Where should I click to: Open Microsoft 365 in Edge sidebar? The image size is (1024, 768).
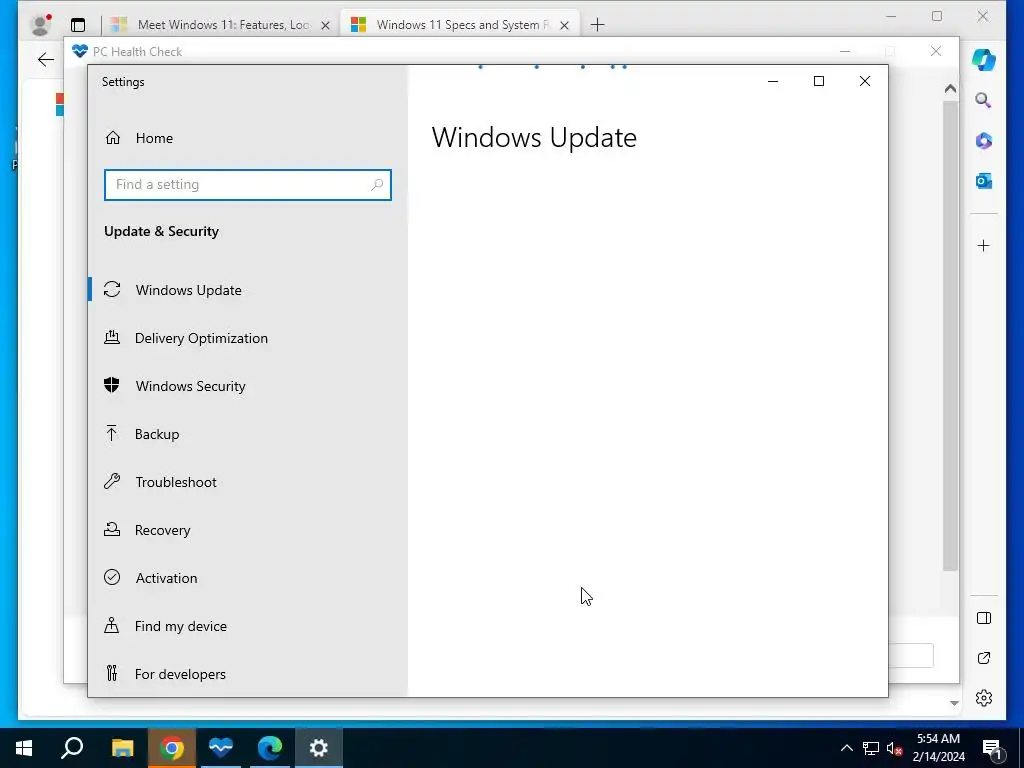(x=984, y=141)
